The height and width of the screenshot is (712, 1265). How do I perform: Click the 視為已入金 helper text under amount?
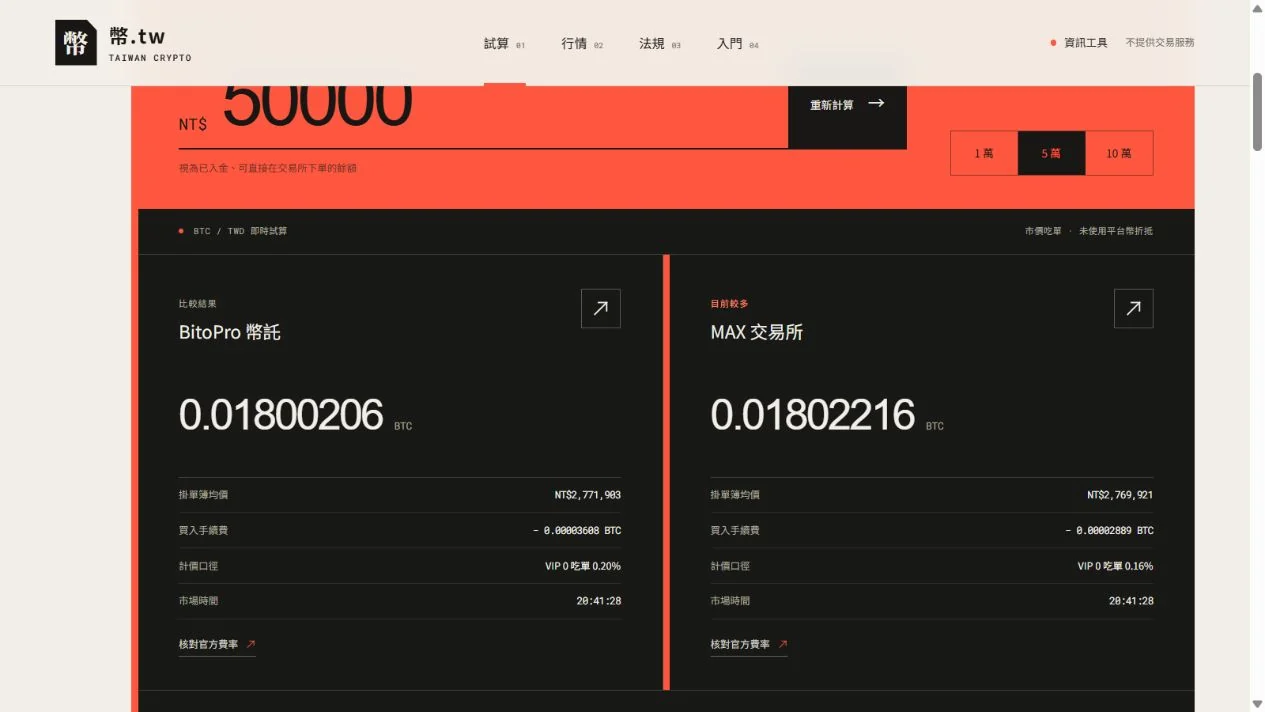[x=268, y=168]
